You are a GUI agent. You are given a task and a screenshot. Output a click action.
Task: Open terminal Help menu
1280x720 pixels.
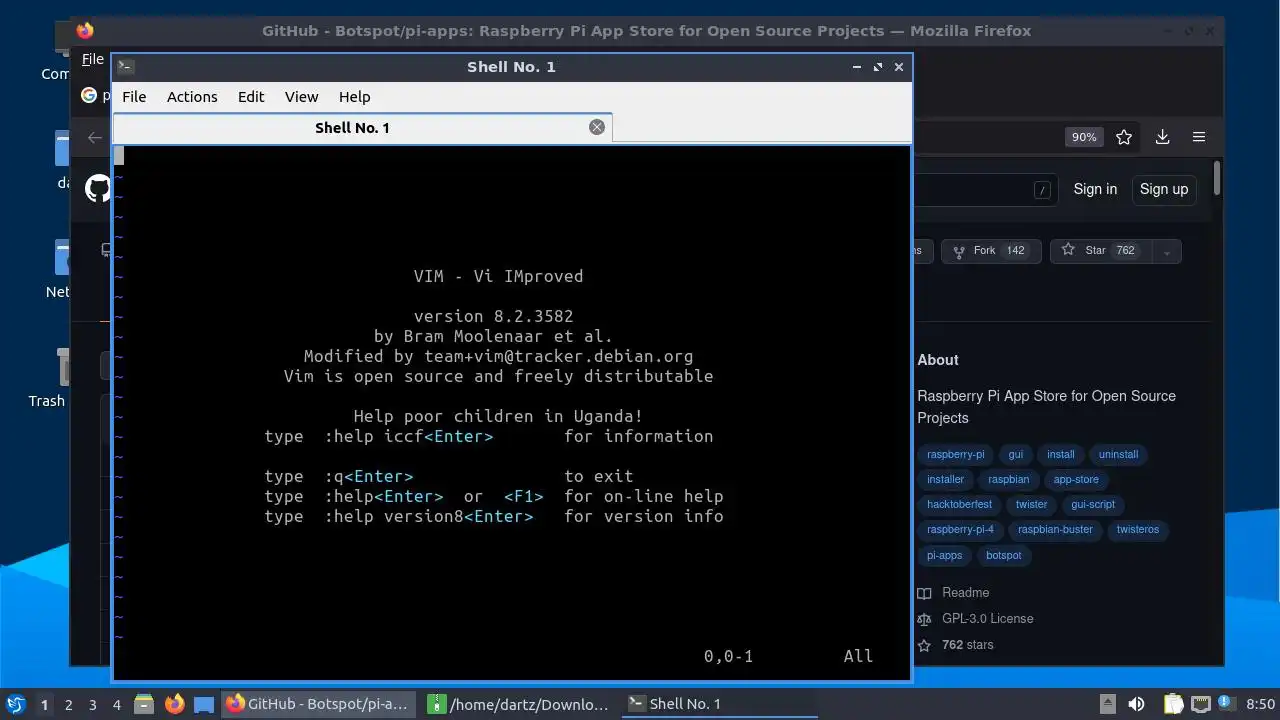click(355, 97)
